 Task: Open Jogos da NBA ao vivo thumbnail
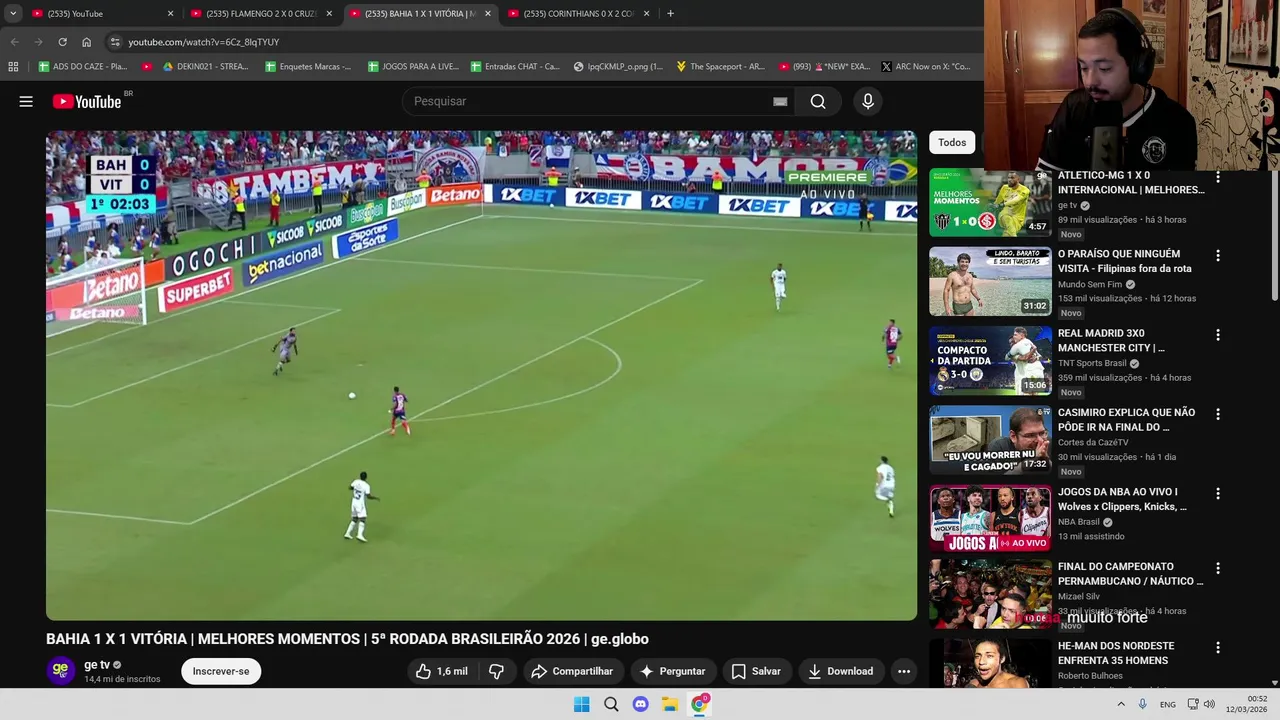pyautogui.click(x=990, y=519)
